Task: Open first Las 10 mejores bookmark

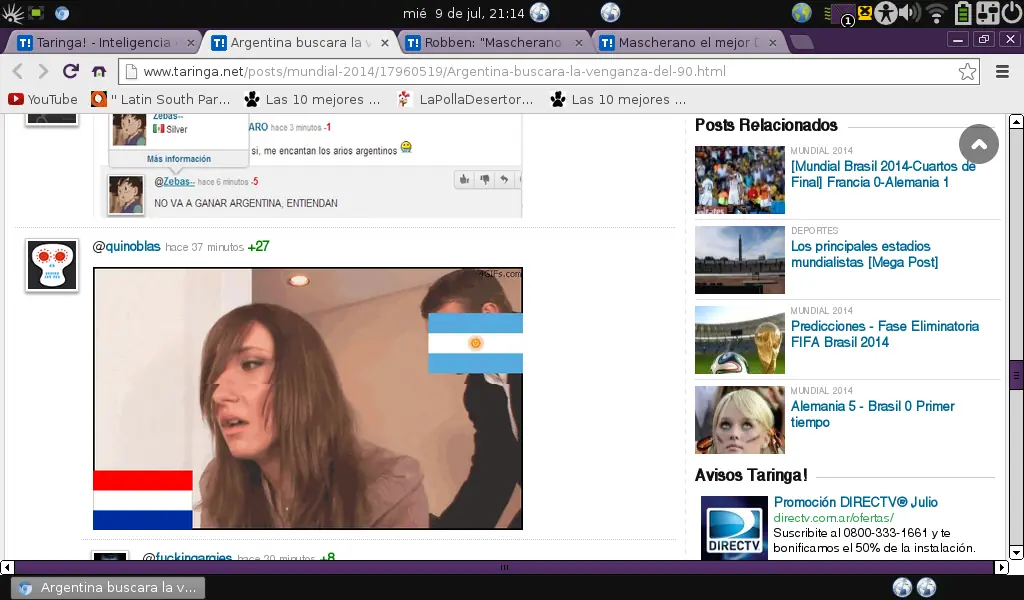Action: click(312, 99)
